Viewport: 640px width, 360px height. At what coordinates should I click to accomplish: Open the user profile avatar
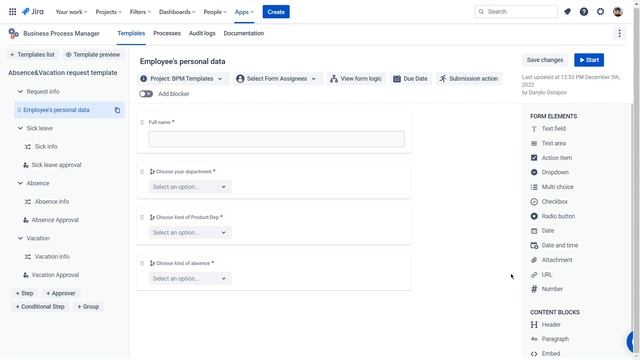(618, 12)
